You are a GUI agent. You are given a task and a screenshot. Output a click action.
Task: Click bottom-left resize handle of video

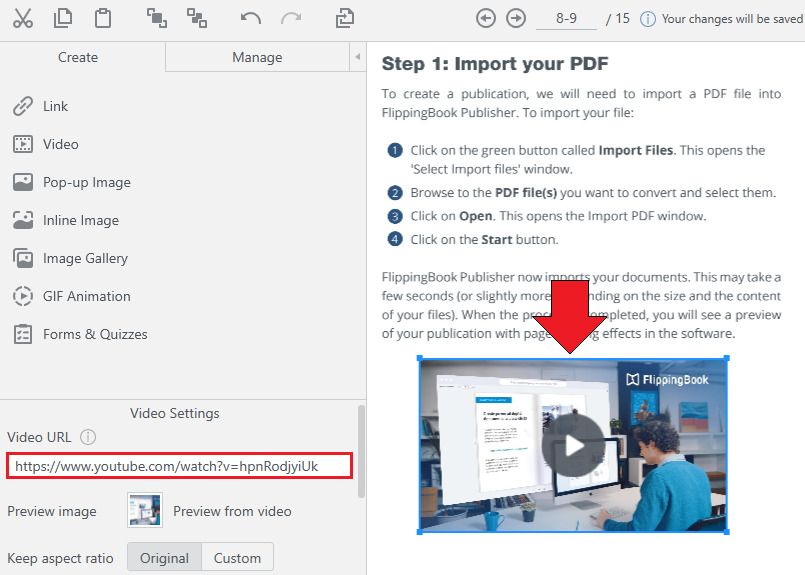[419, 532]
